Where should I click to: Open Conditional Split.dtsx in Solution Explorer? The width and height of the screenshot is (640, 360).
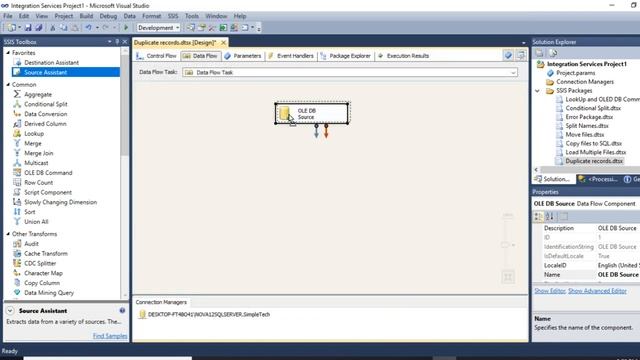[x=593, y=108]
